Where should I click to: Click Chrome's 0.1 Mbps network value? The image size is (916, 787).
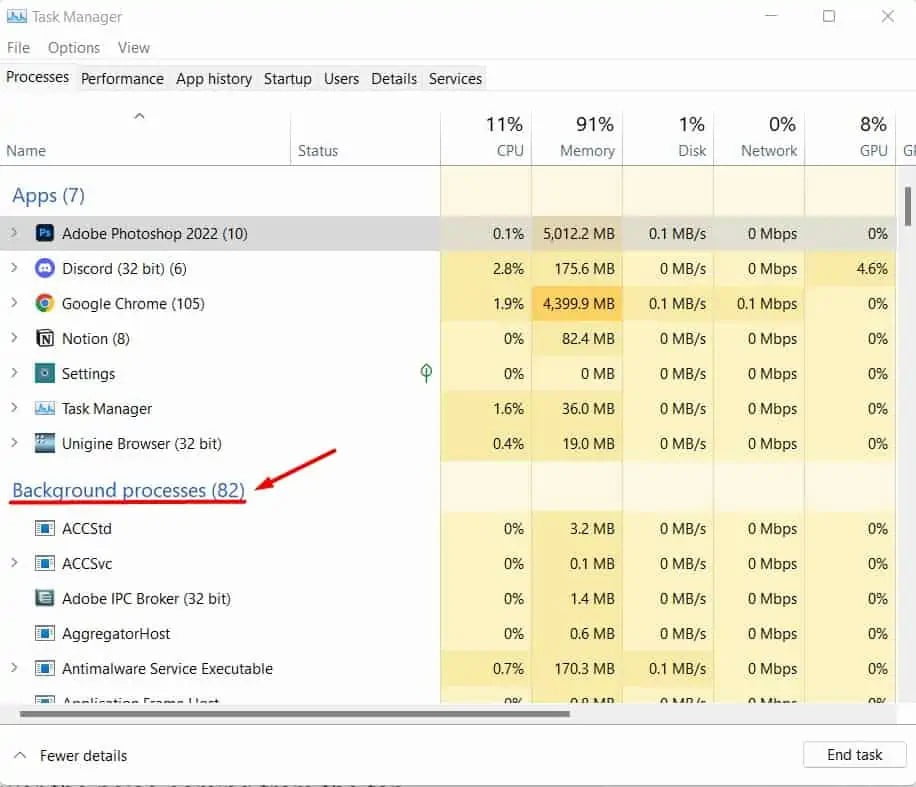(x=766, y=304)
